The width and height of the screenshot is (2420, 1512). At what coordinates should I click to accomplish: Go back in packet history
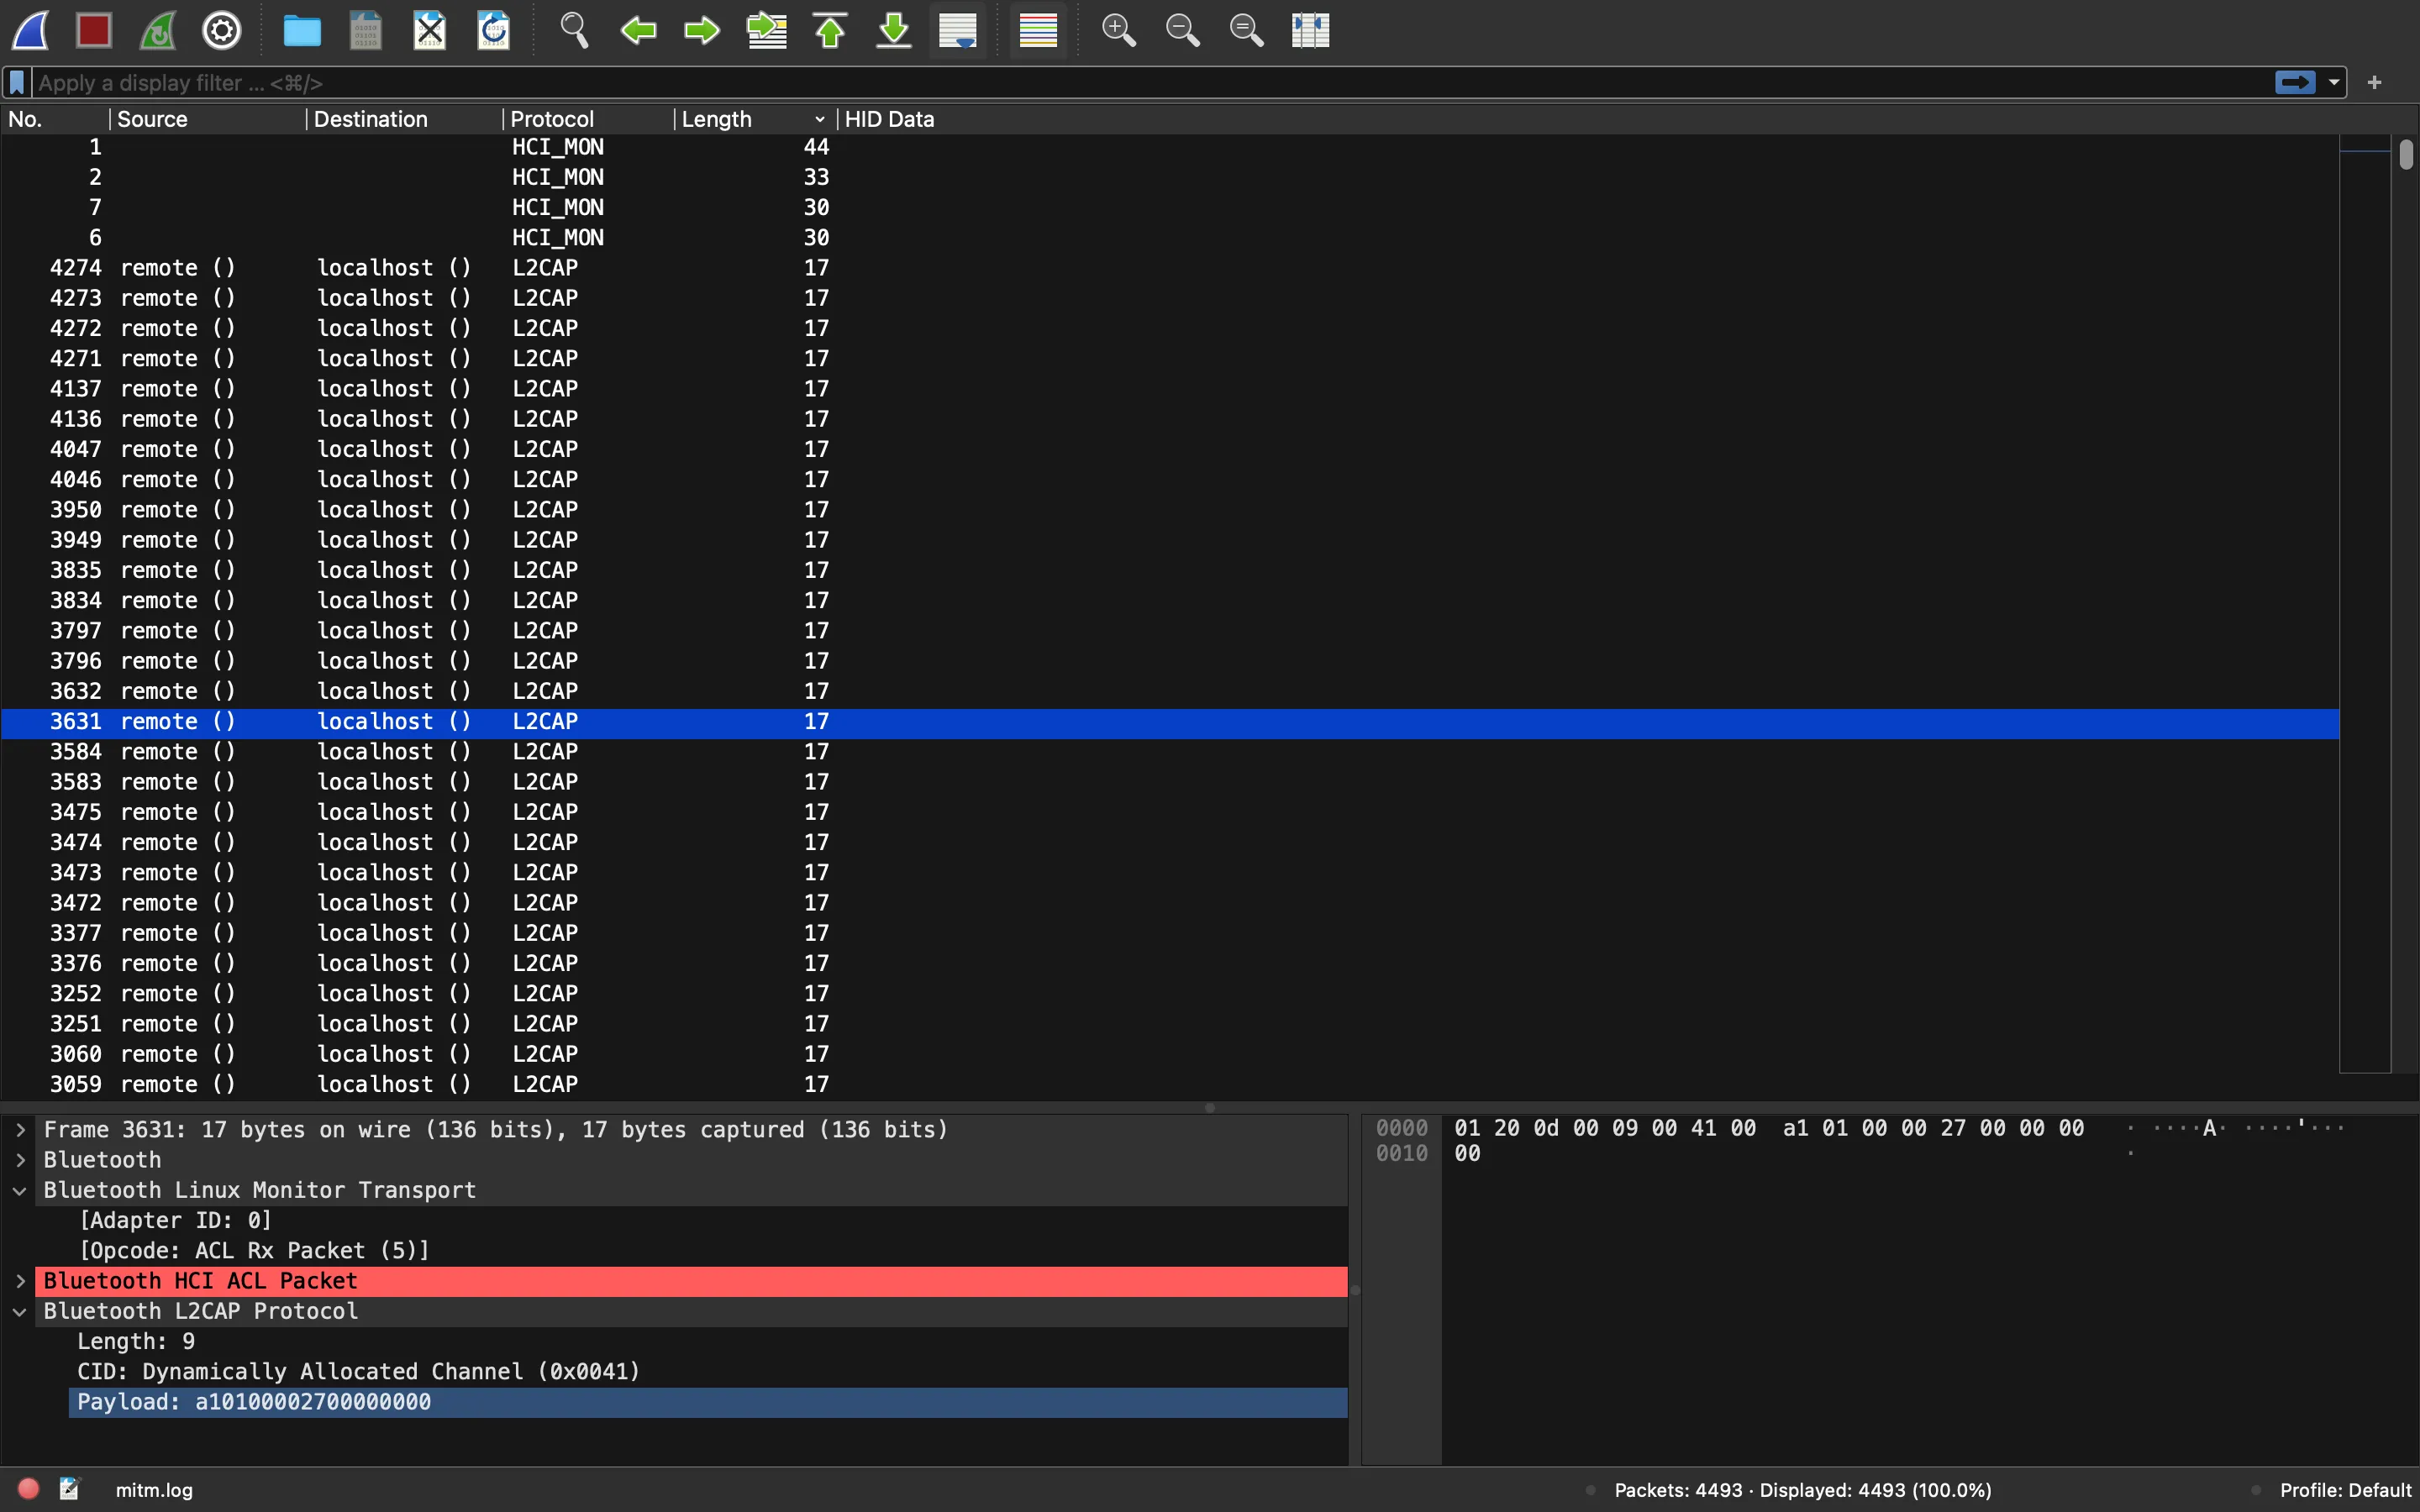point(638,30)
